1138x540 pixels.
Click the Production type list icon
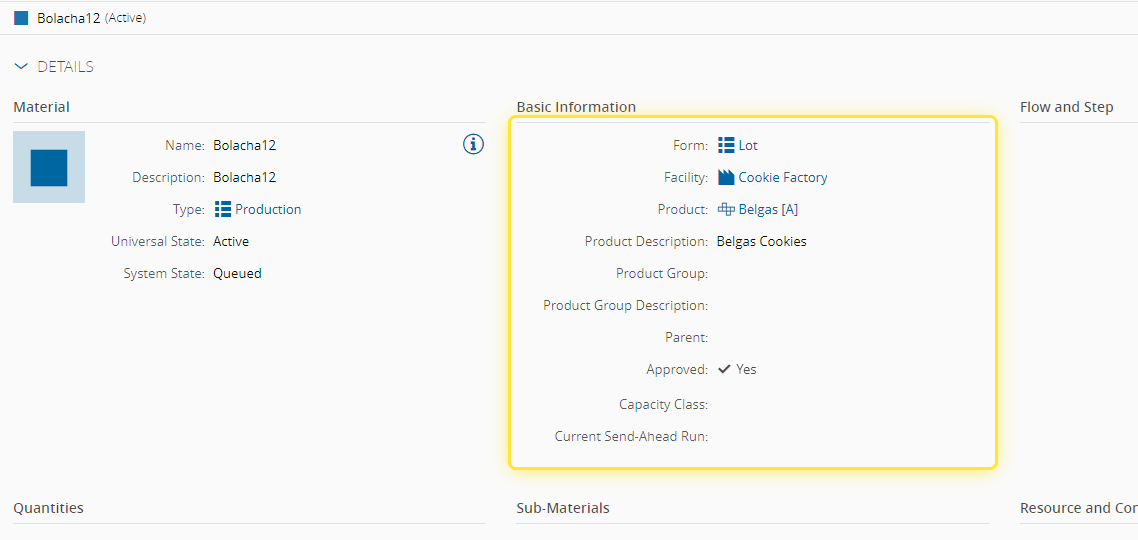223,209
